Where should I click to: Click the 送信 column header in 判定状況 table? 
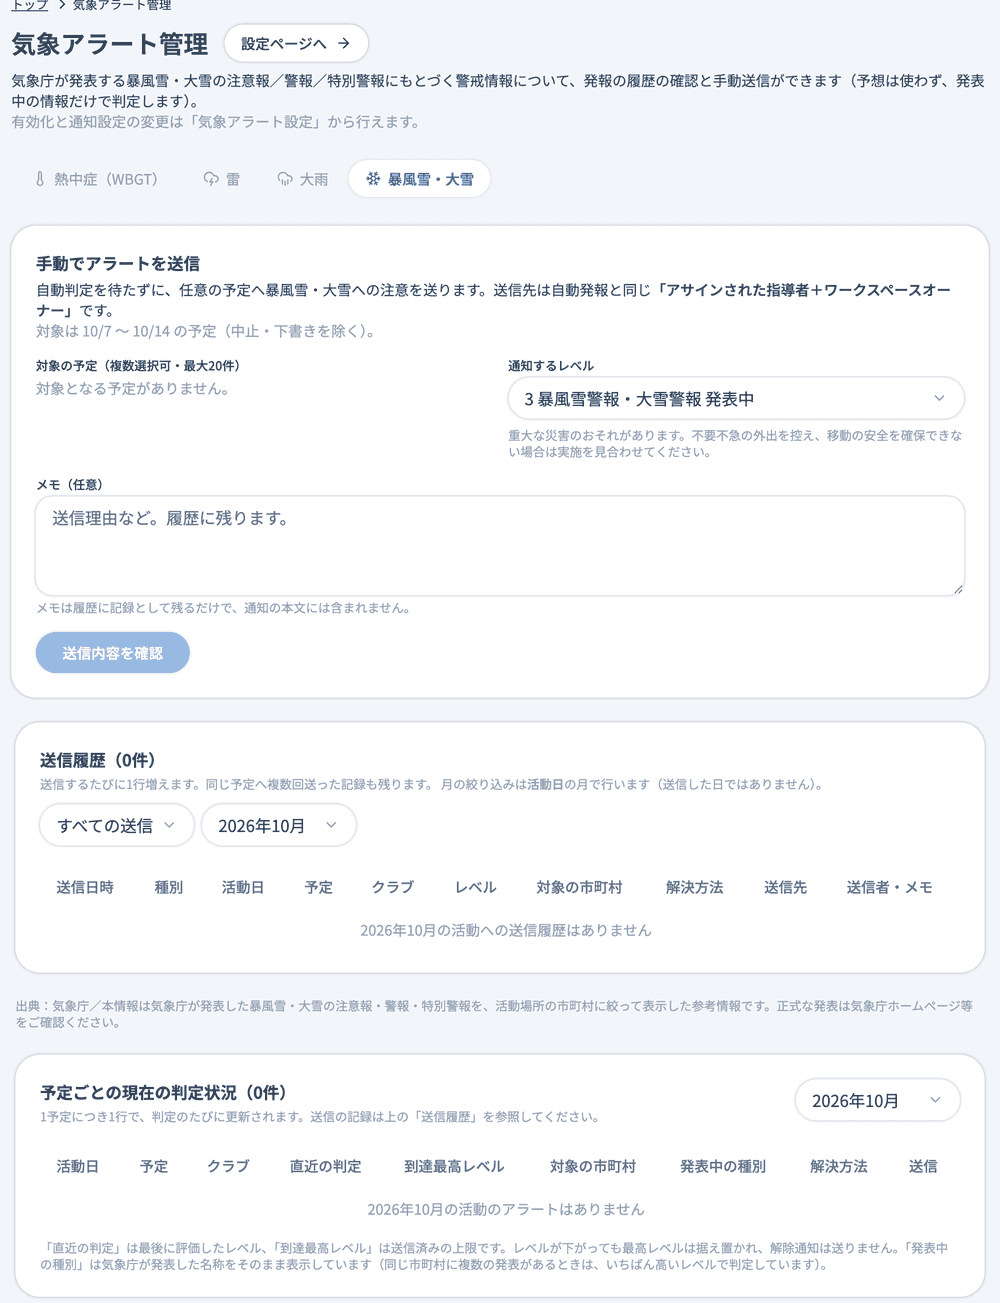pyautogui.click(x=923, y=1166)
